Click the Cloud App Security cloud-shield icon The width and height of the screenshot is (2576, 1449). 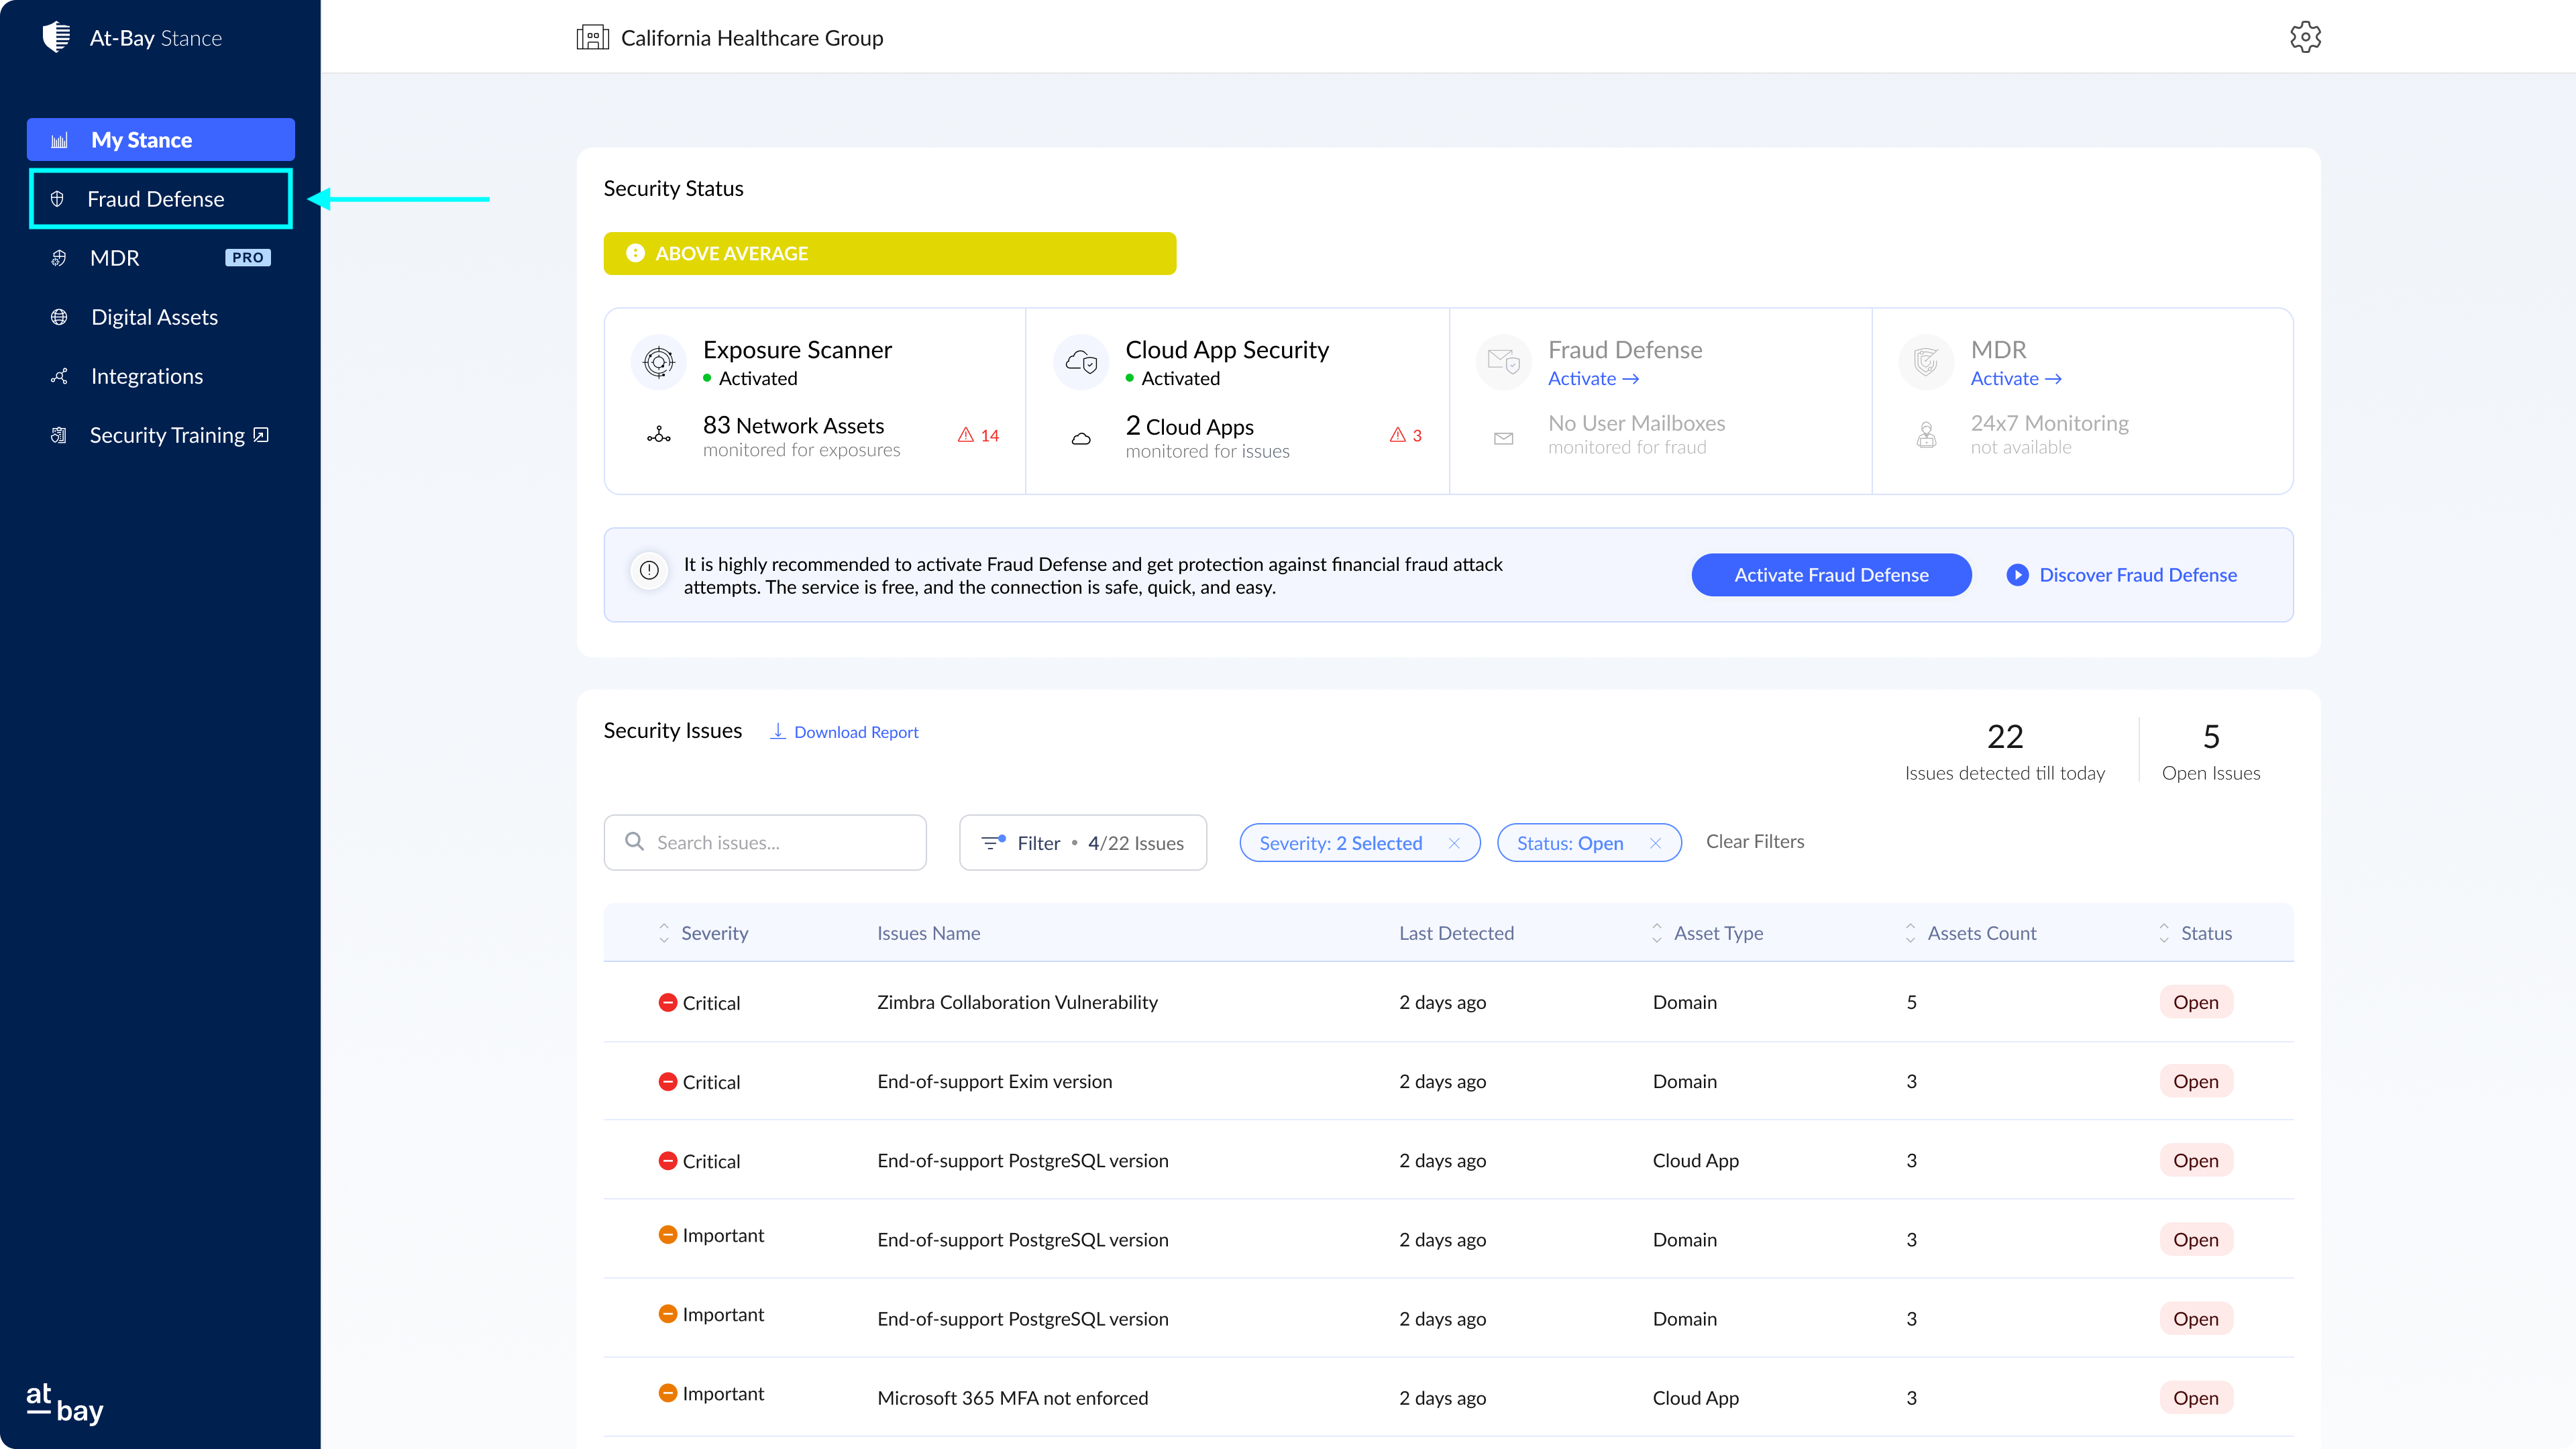1081,362
